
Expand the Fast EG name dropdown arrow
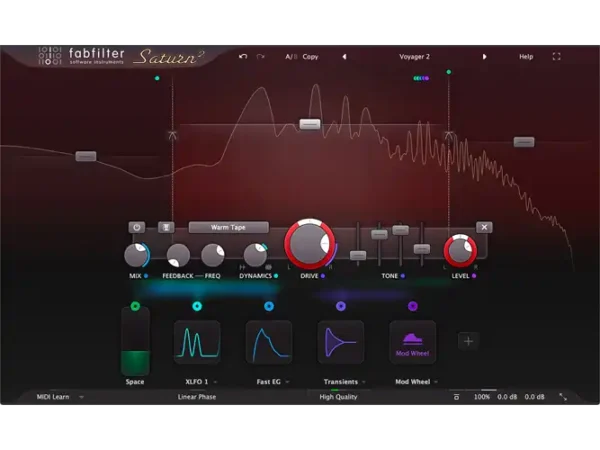click(287, 382)
